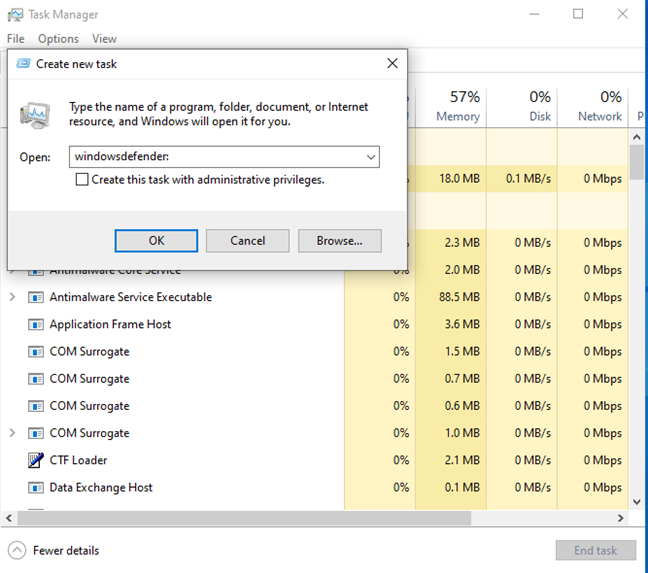Viewport: 648px width, 573px height.
Task: Click the Data Exchange Host process icon
Action: coord(36,488)
